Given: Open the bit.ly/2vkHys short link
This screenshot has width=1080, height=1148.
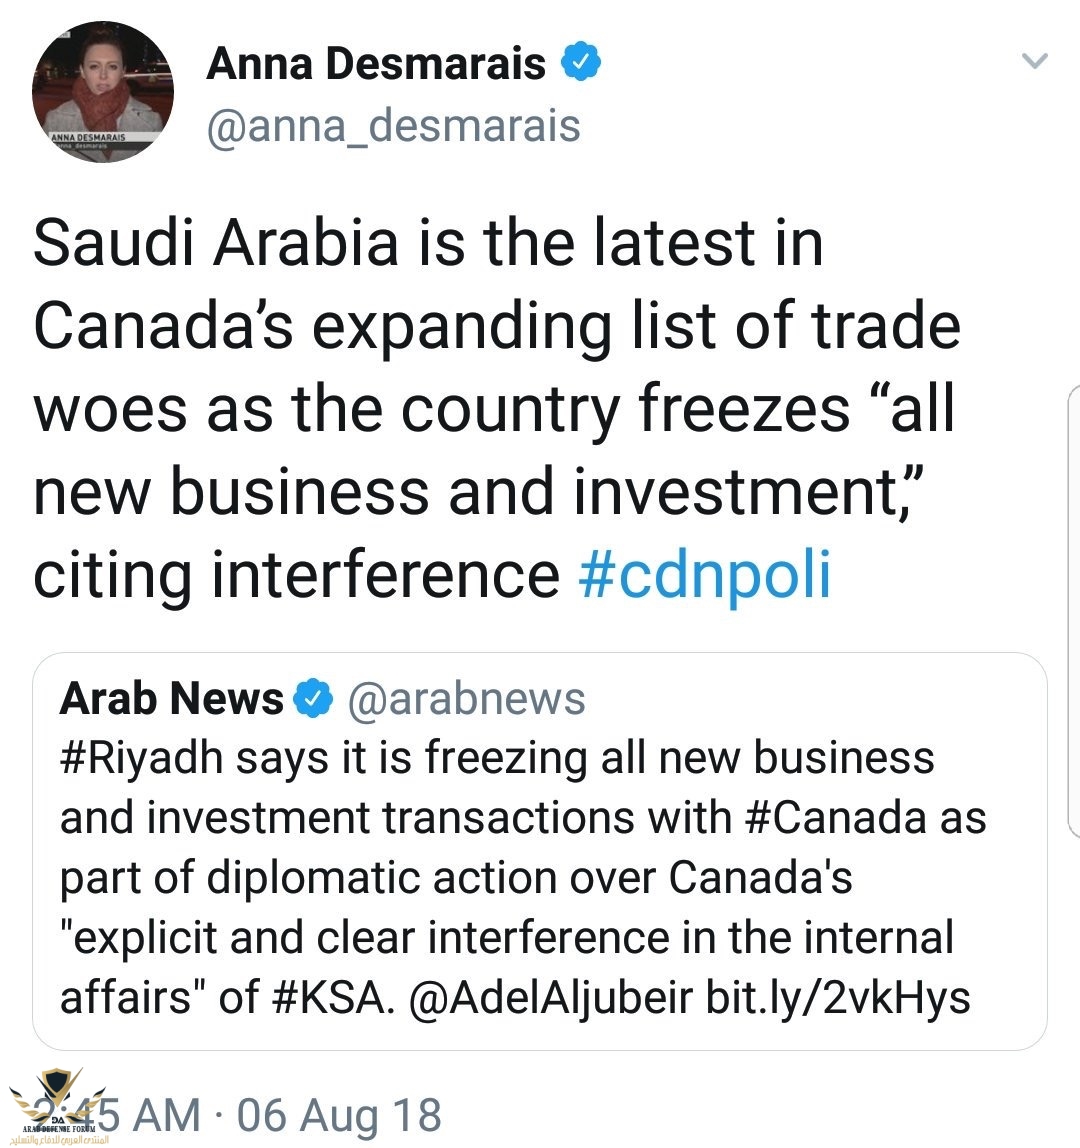Looking at the screenshot, I should pos(838,998).
